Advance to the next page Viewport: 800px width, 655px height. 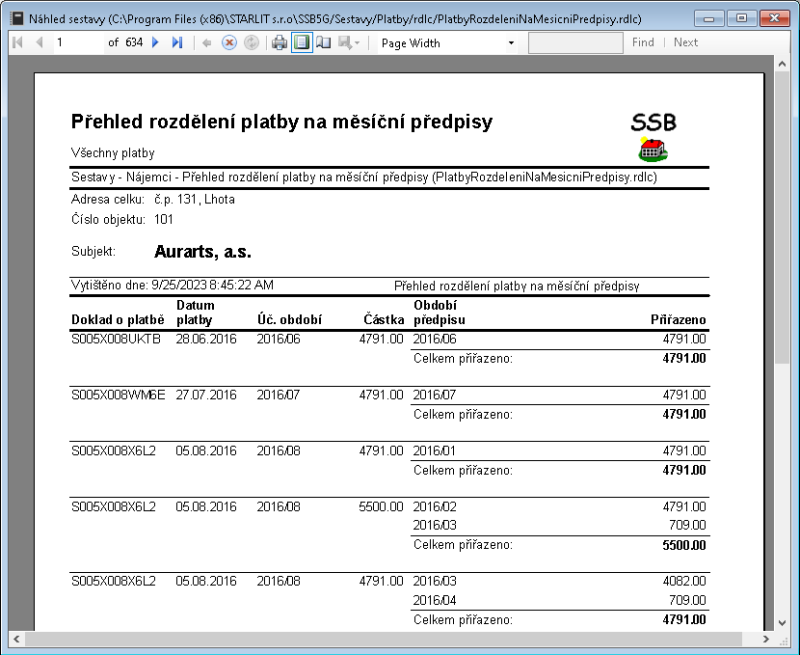pos(155,42)
